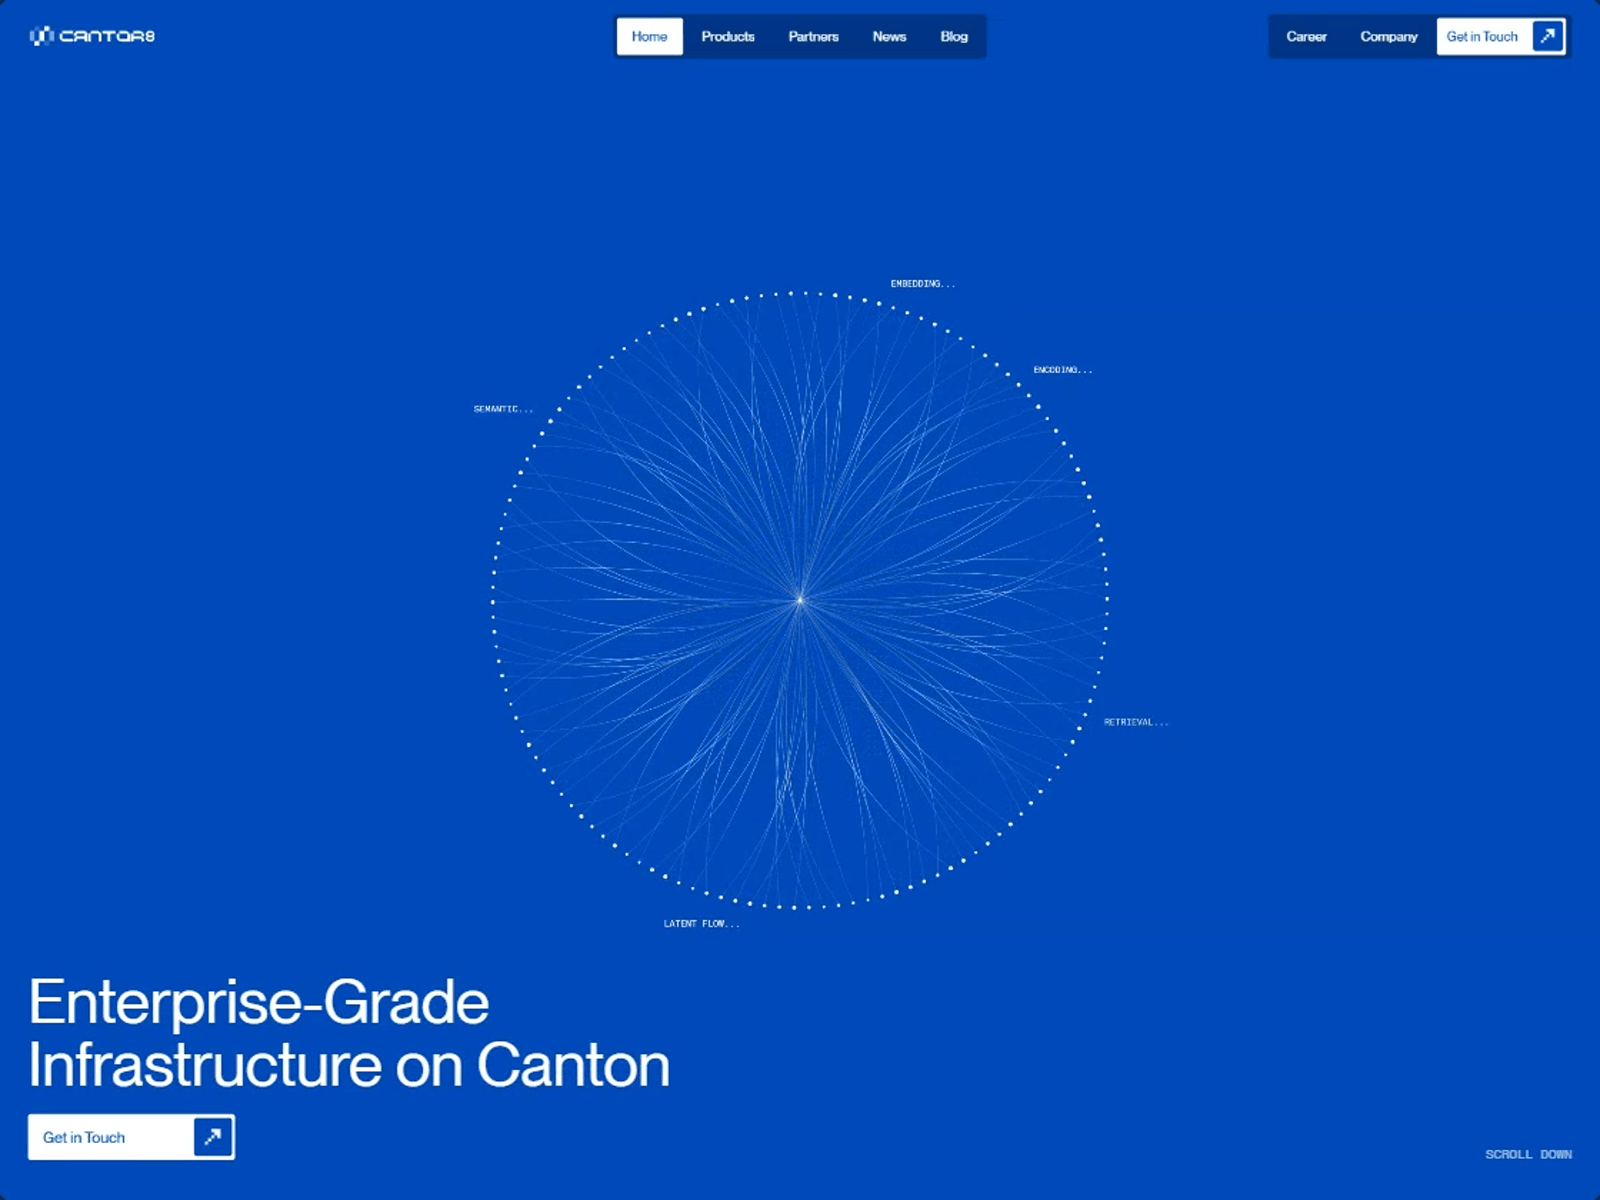Click the SCROLL DOWN label
This screenshot has height=1200, width=1600.
coord(1528,1154)
